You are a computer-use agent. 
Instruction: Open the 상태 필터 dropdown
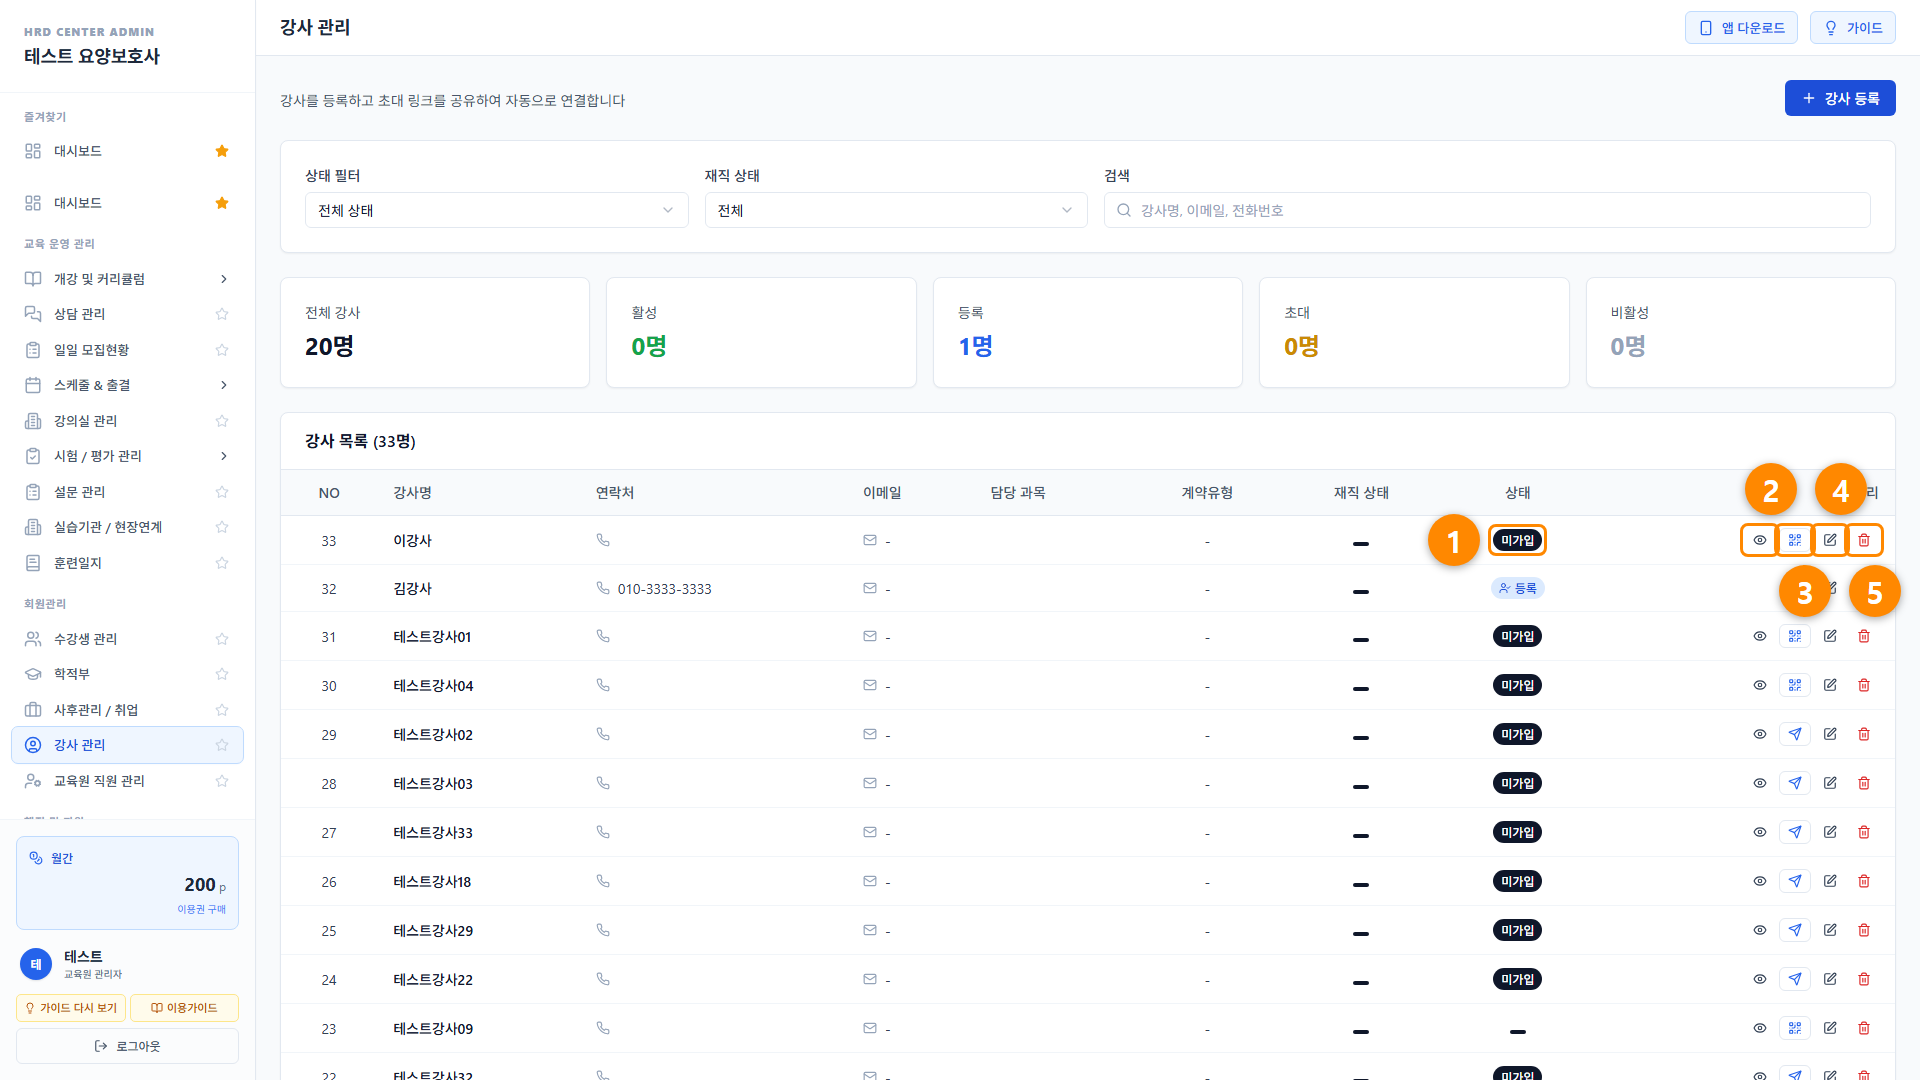point(496,210)
